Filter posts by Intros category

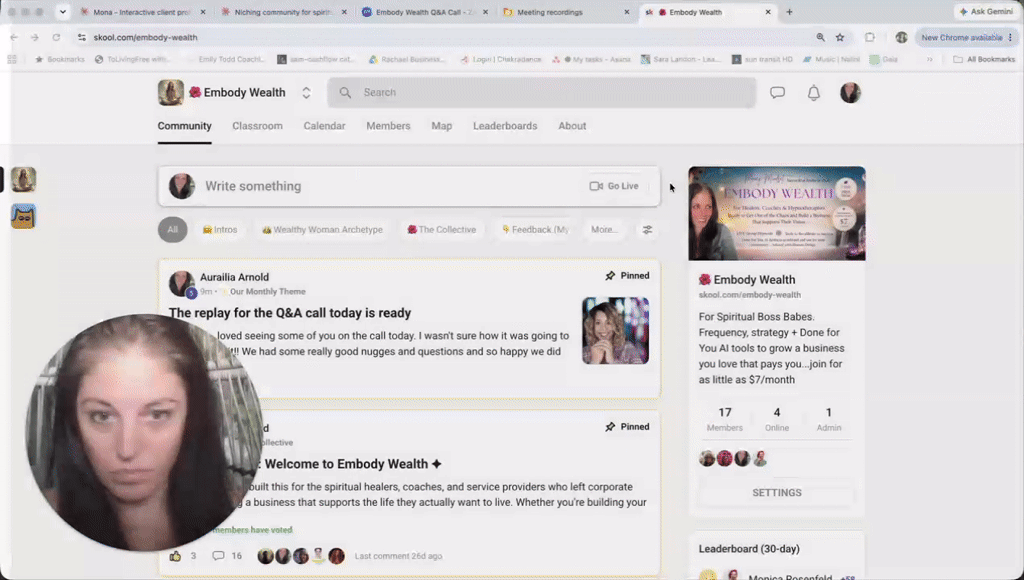[x=220, y=229]
